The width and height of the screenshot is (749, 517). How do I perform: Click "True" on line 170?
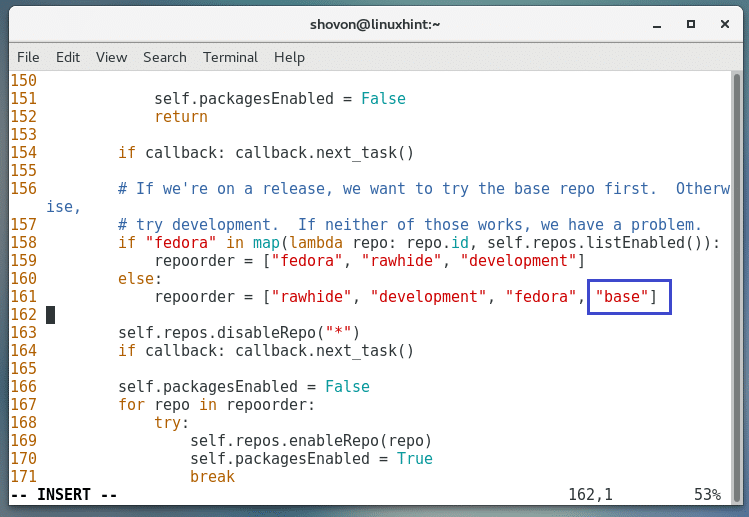[x=415, y=459]
